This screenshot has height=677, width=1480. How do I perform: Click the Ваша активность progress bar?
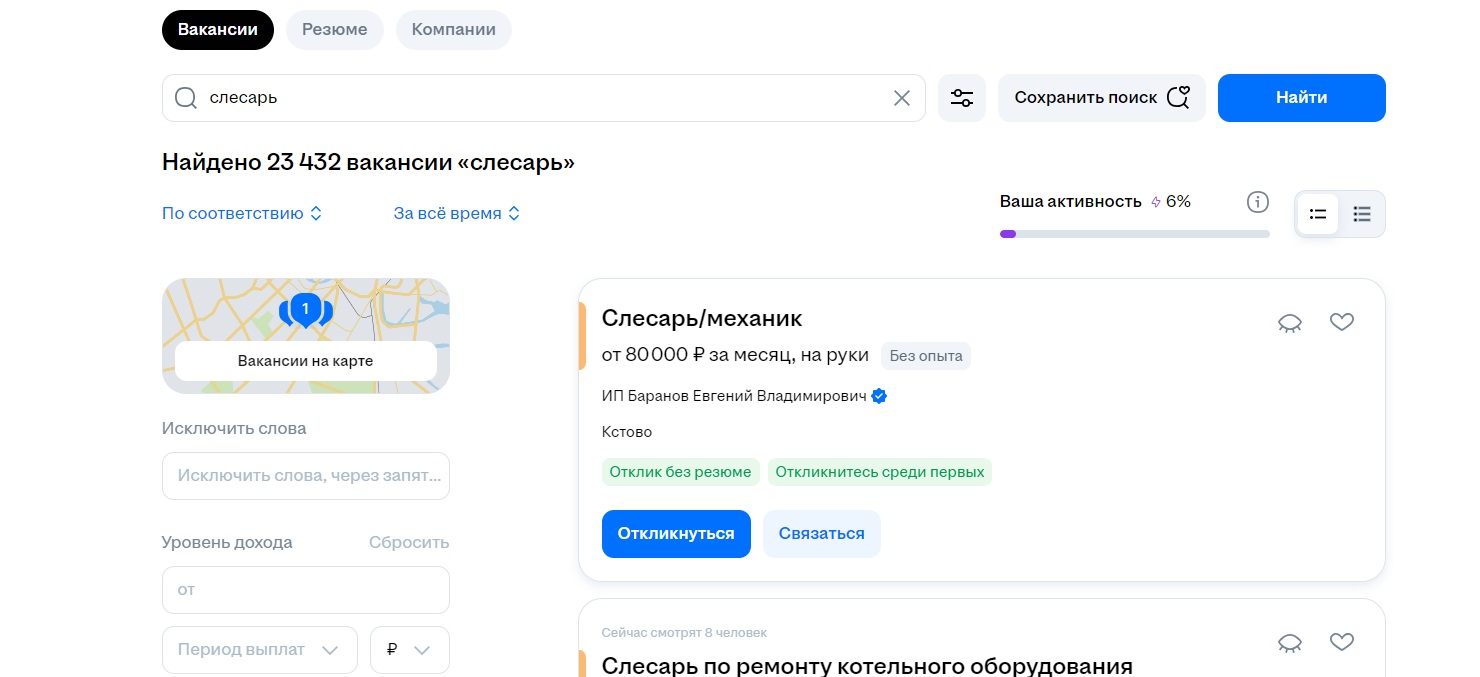point(1134,234)
